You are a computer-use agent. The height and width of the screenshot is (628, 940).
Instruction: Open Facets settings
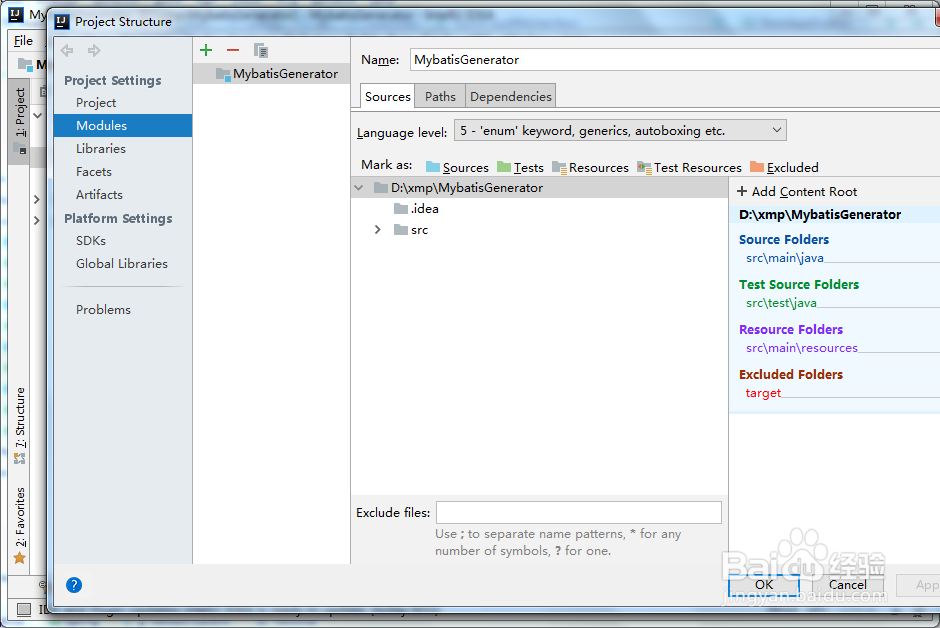(x=94, y=171)
